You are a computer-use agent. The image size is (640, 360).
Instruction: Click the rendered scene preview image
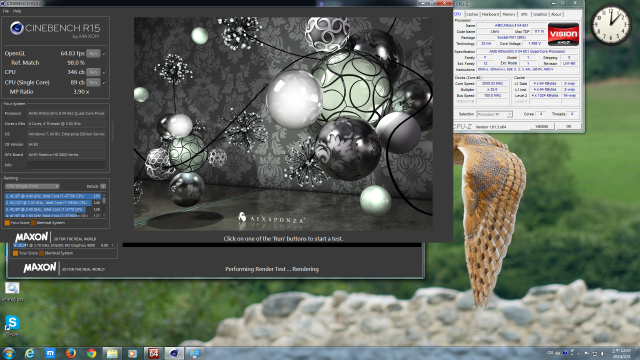pyautogui.click(x=283, y=123)
